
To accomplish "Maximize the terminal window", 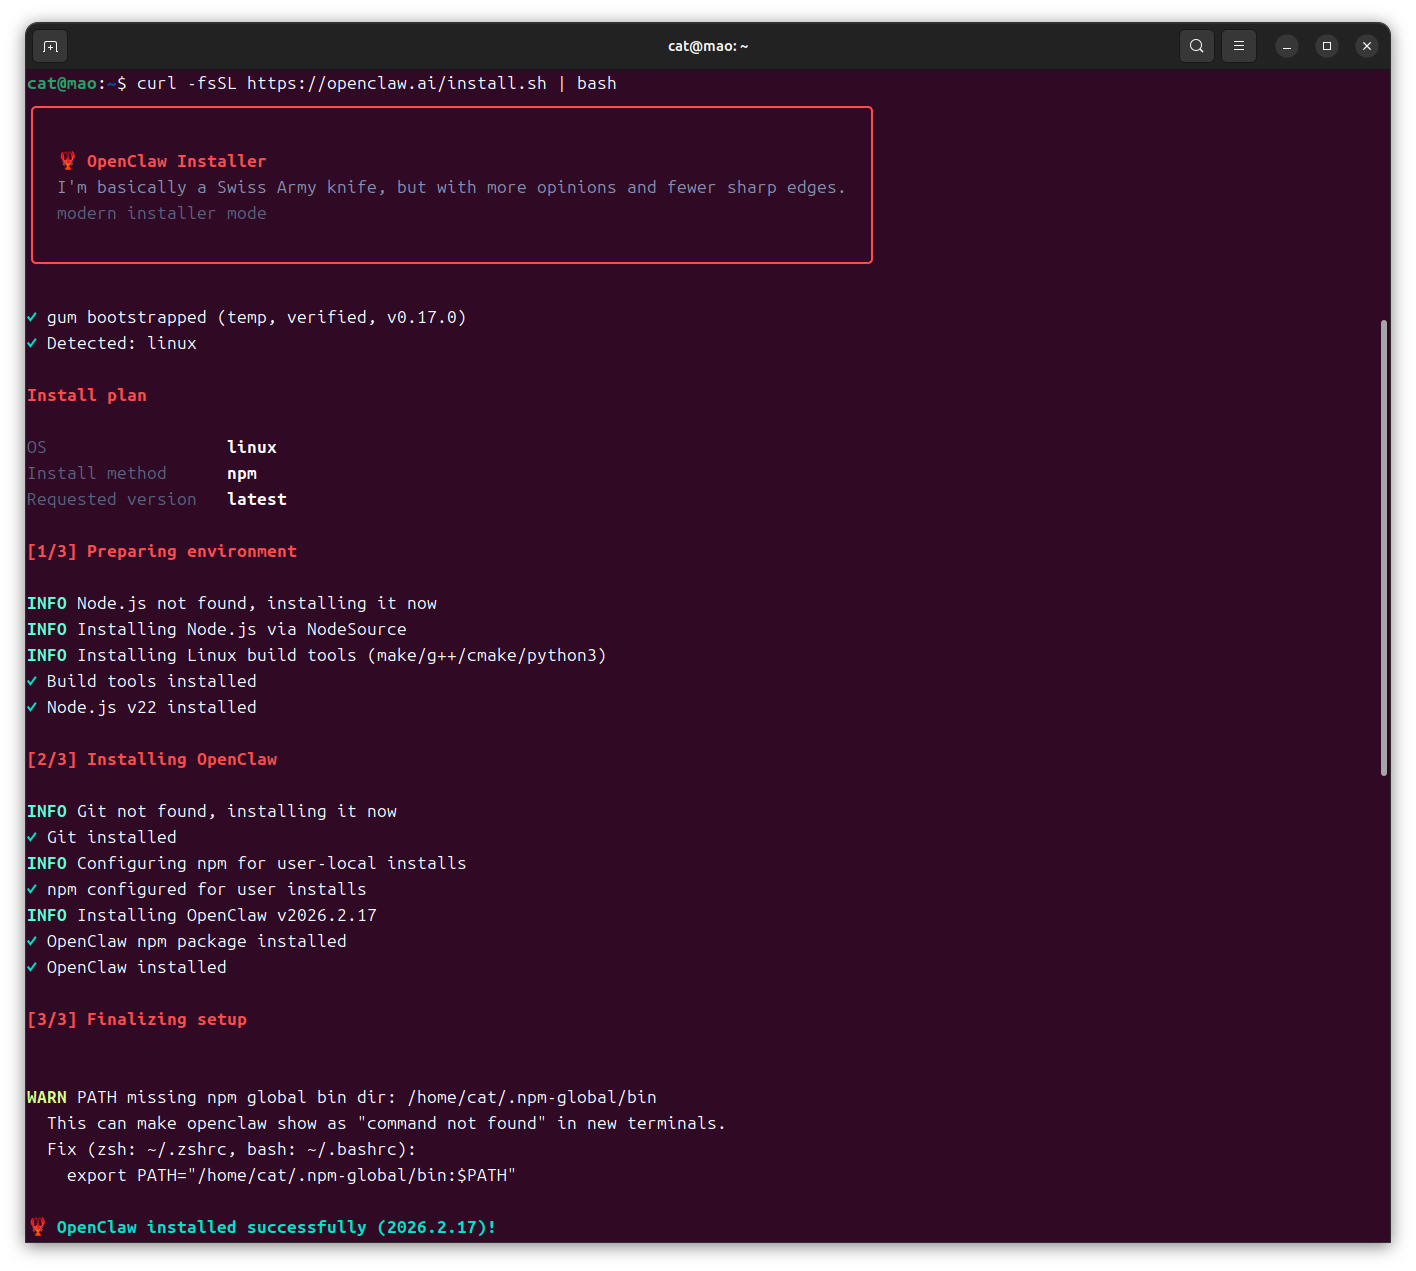I will pyautogui.click(x=1327, y=46).
